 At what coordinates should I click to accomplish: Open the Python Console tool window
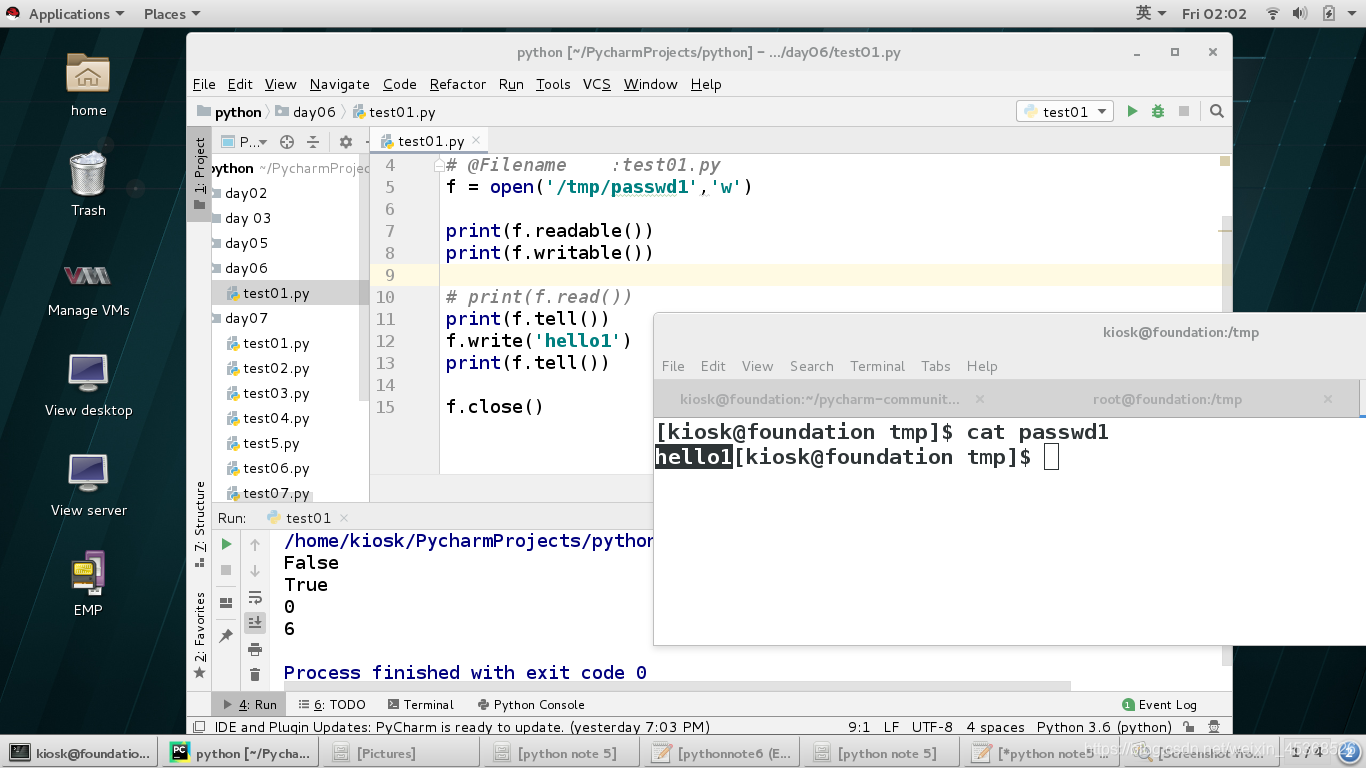(x=531, y=705)
